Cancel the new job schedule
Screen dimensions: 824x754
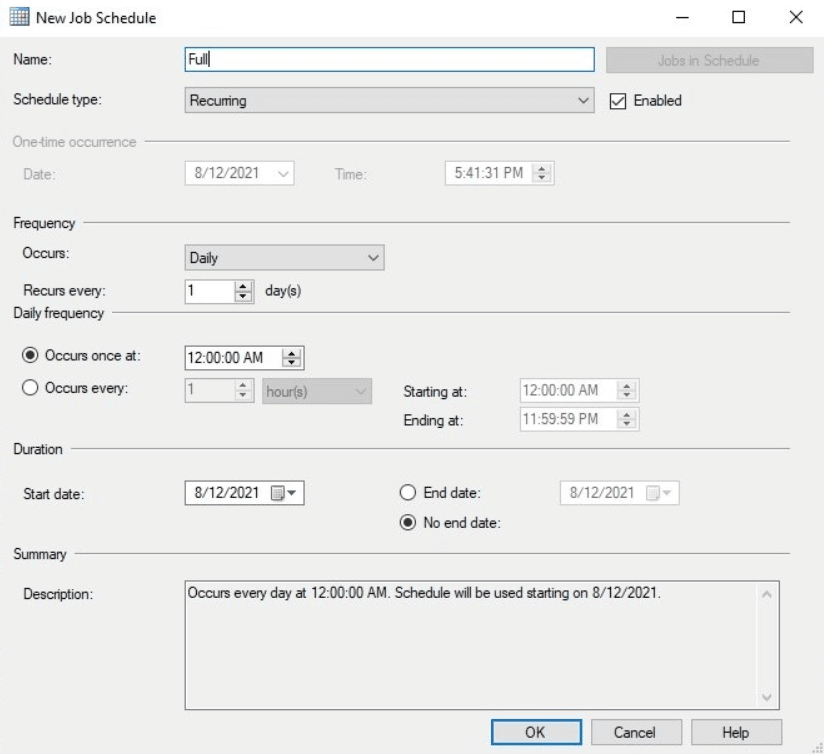(635, 732)
